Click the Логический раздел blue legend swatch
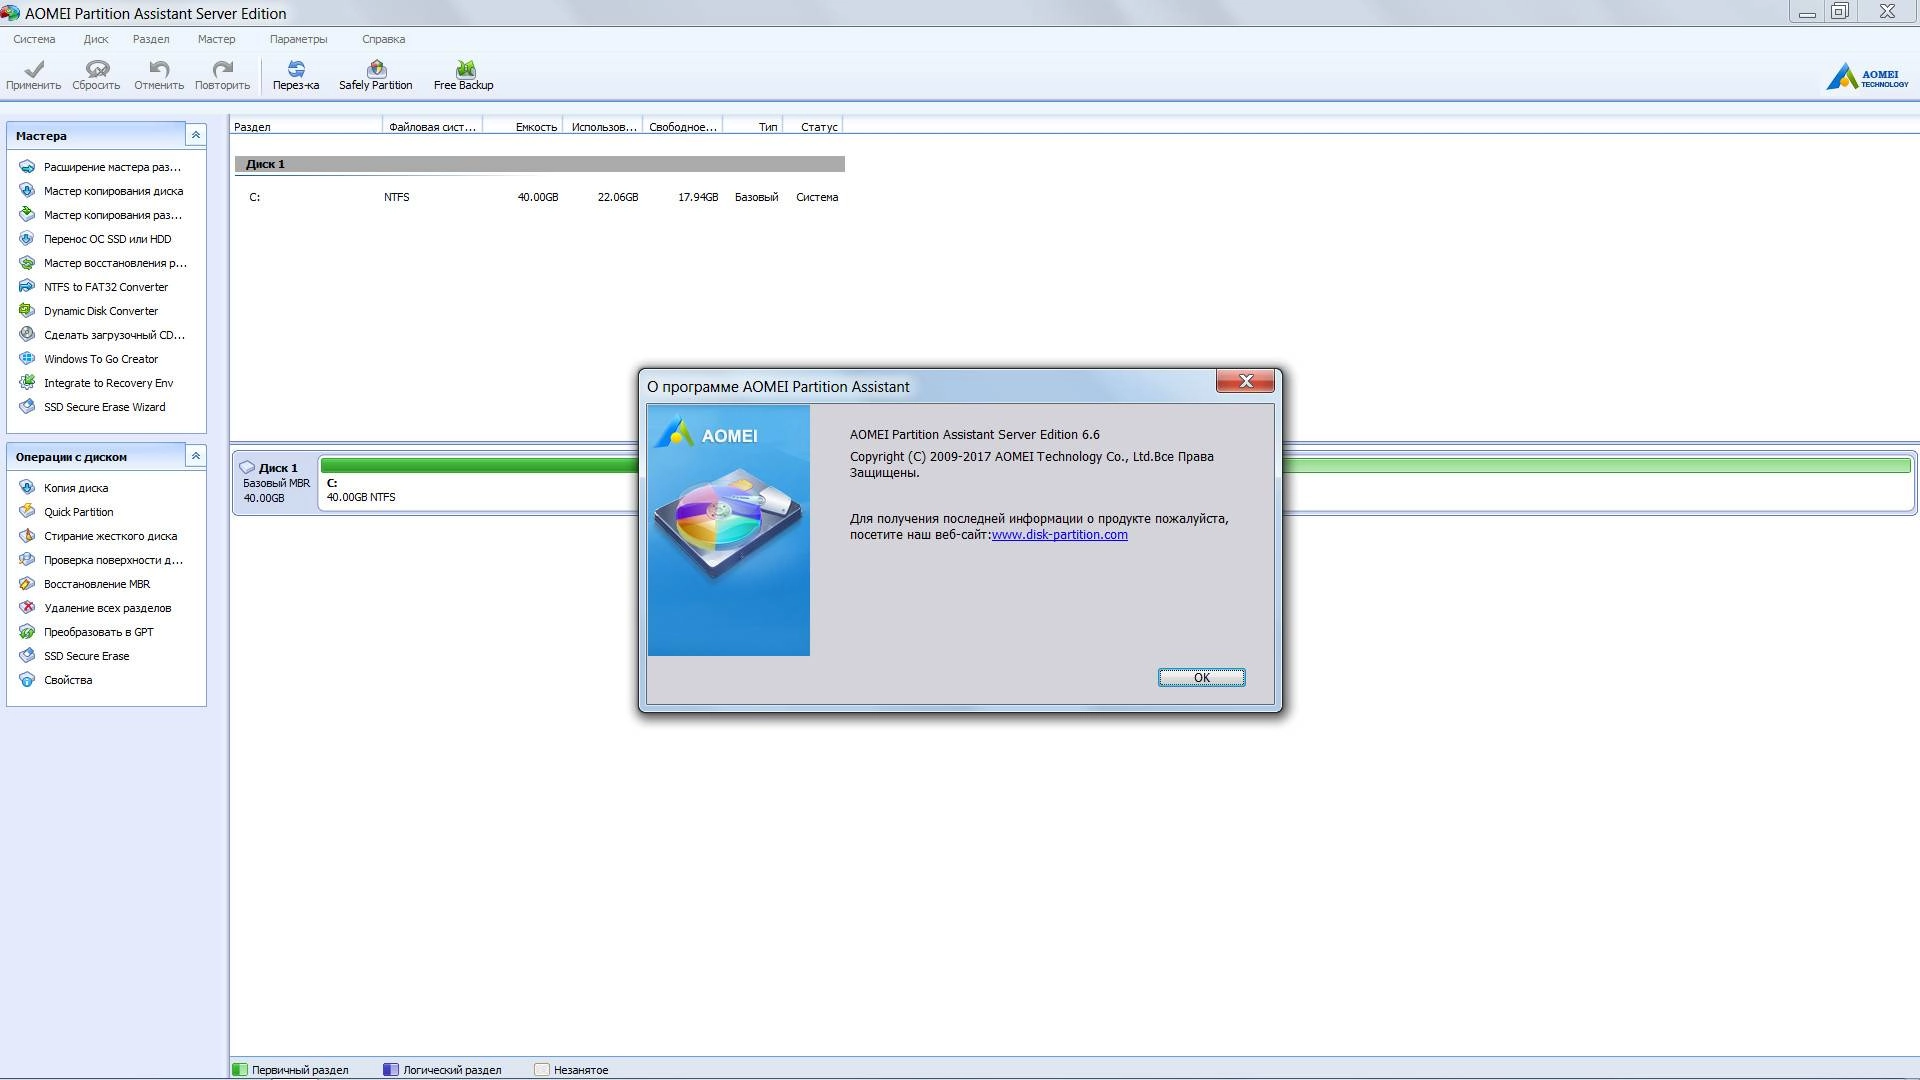This screenshot has width=1920, height=1080. point(391,1069)
